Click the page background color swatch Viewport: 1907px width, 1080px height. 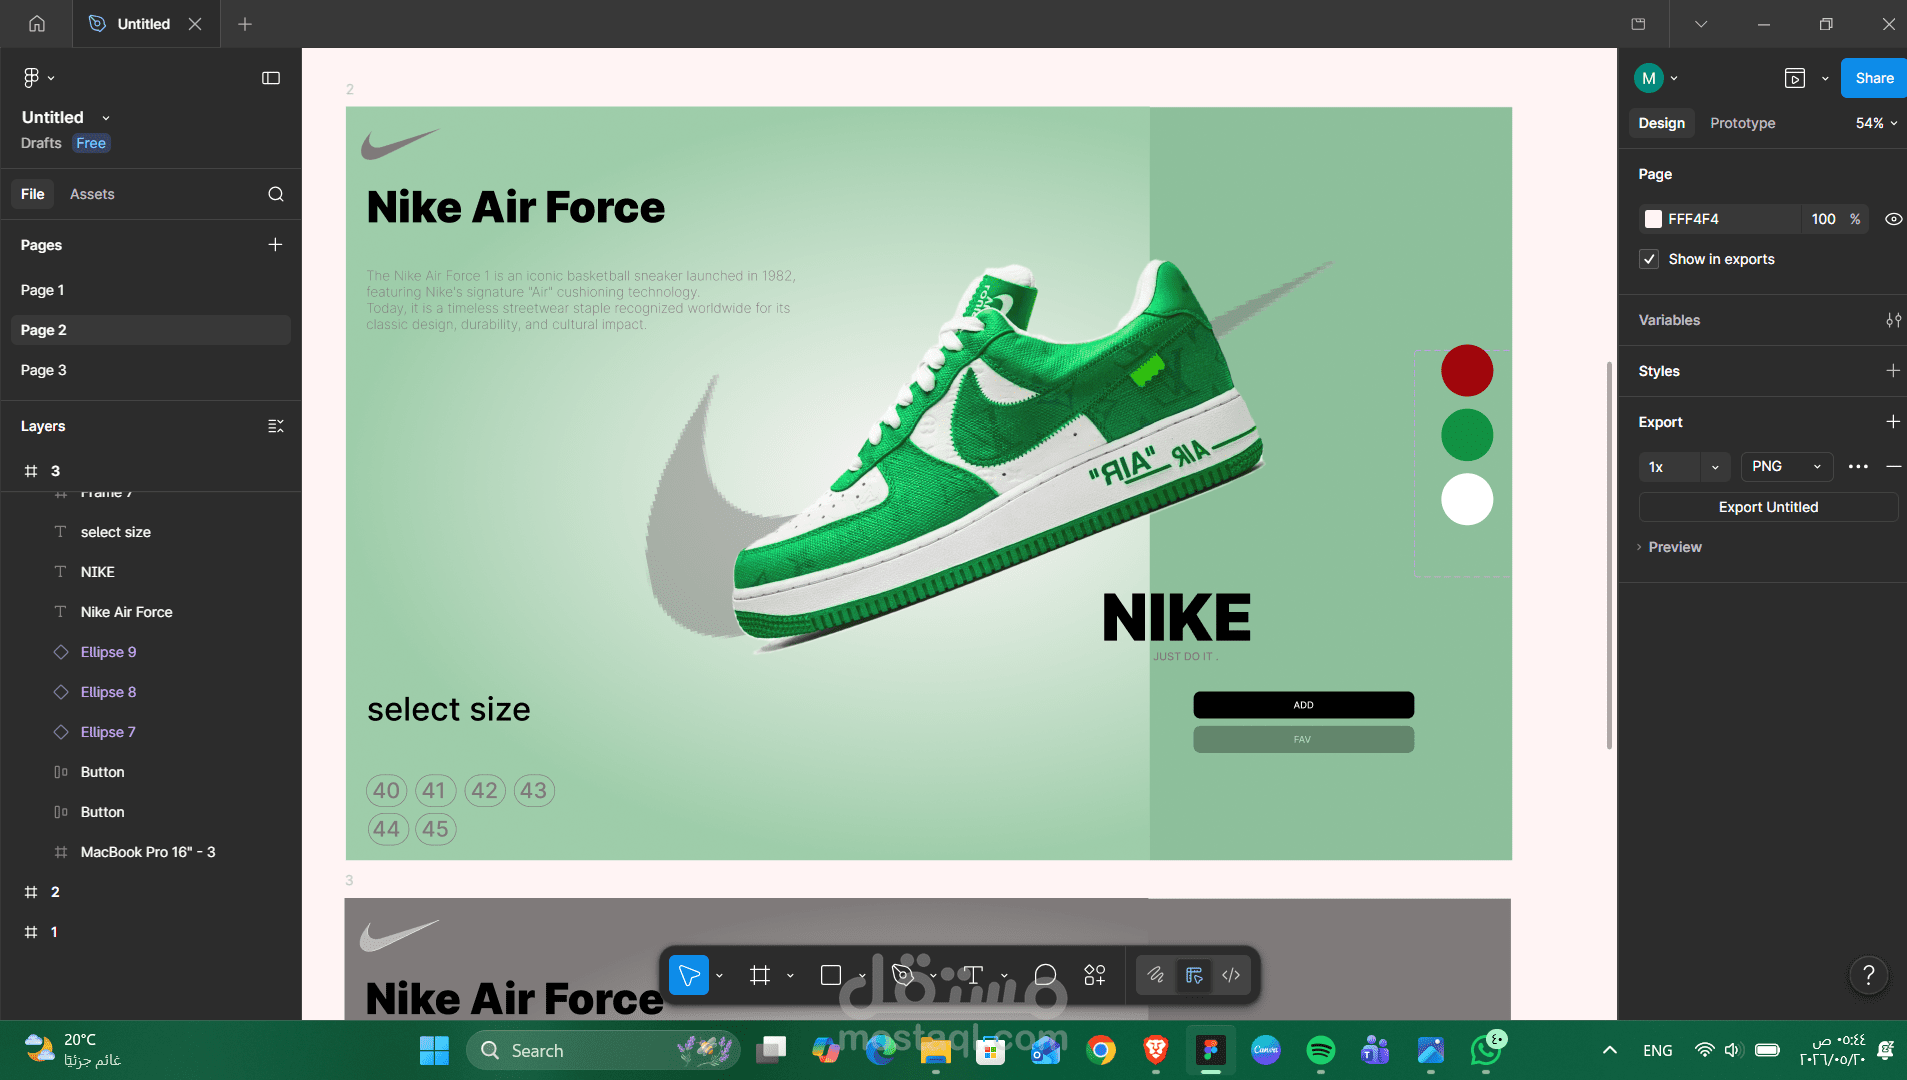tap(1654, 219)
